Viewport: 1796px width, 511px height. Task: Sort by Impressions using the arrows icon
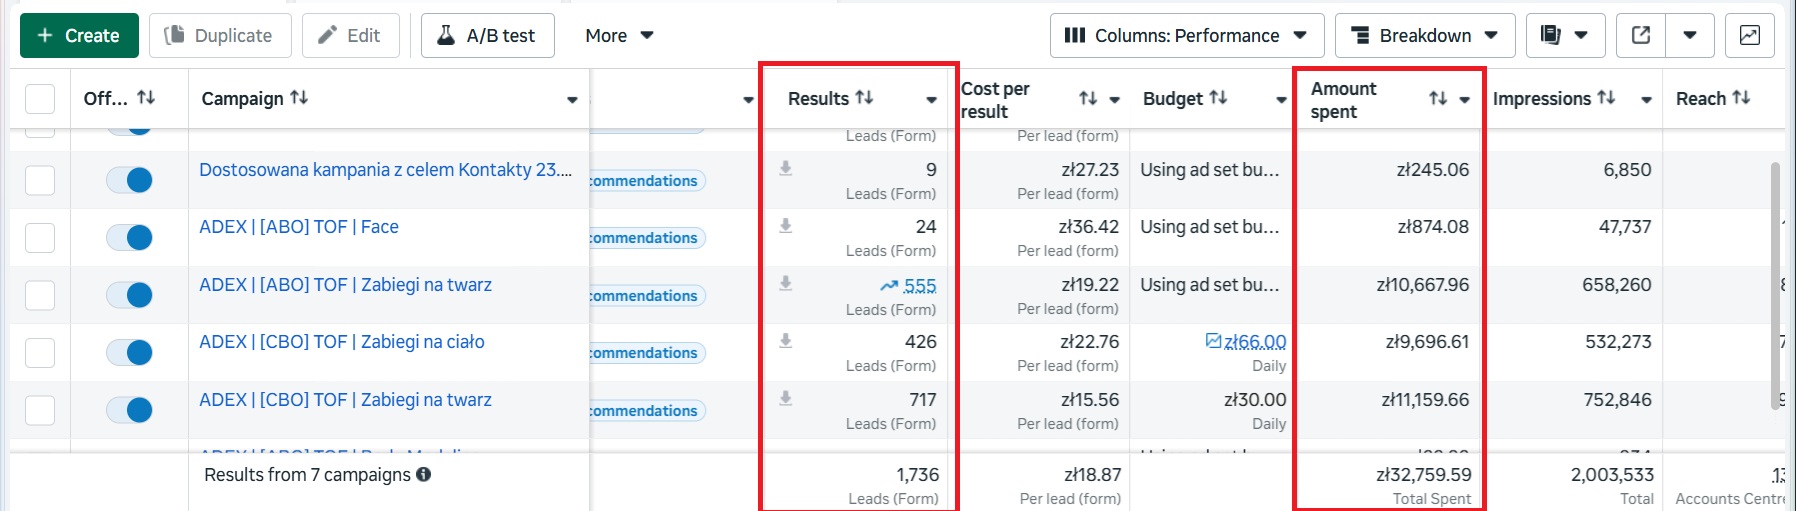tap(1606, 98)
